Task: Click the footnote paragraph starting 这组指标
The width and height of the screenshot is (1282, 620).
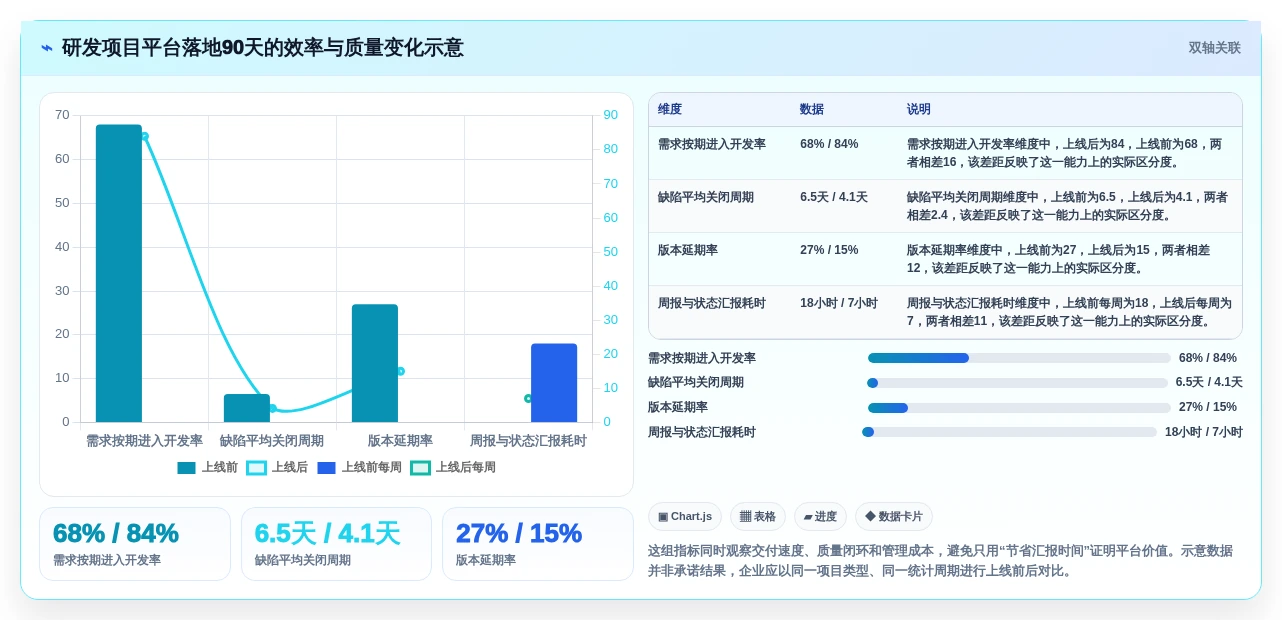Action: coord(941,561)
